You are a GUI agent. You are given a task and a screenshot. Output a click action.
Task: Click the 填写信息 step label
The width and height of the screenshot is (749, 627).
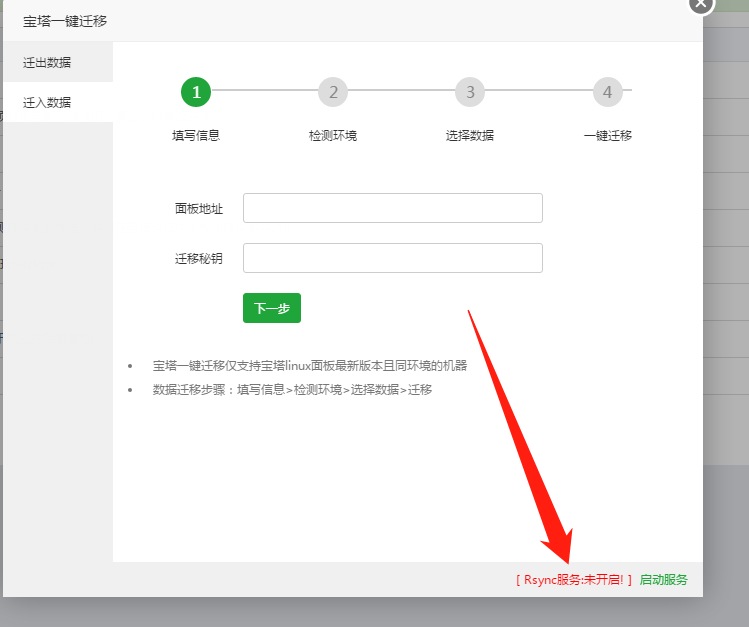(196, 136)
